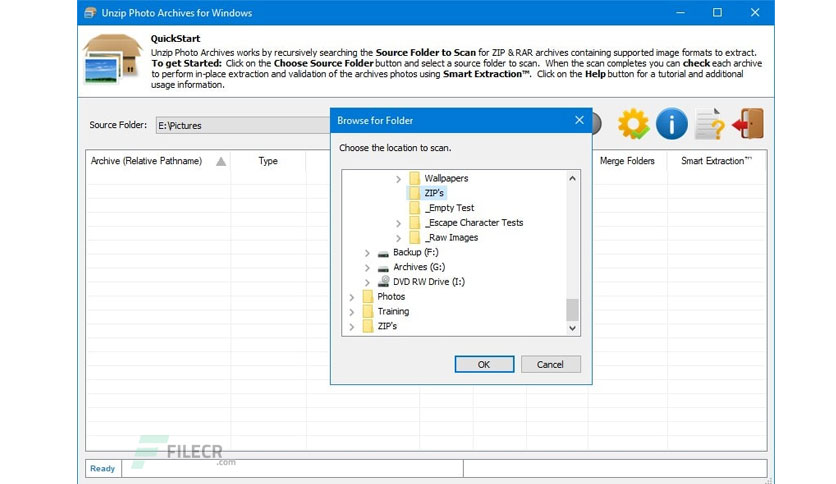836x484 pixels.
Task: Expand the Training folder node
Action: tap(351, 312)
